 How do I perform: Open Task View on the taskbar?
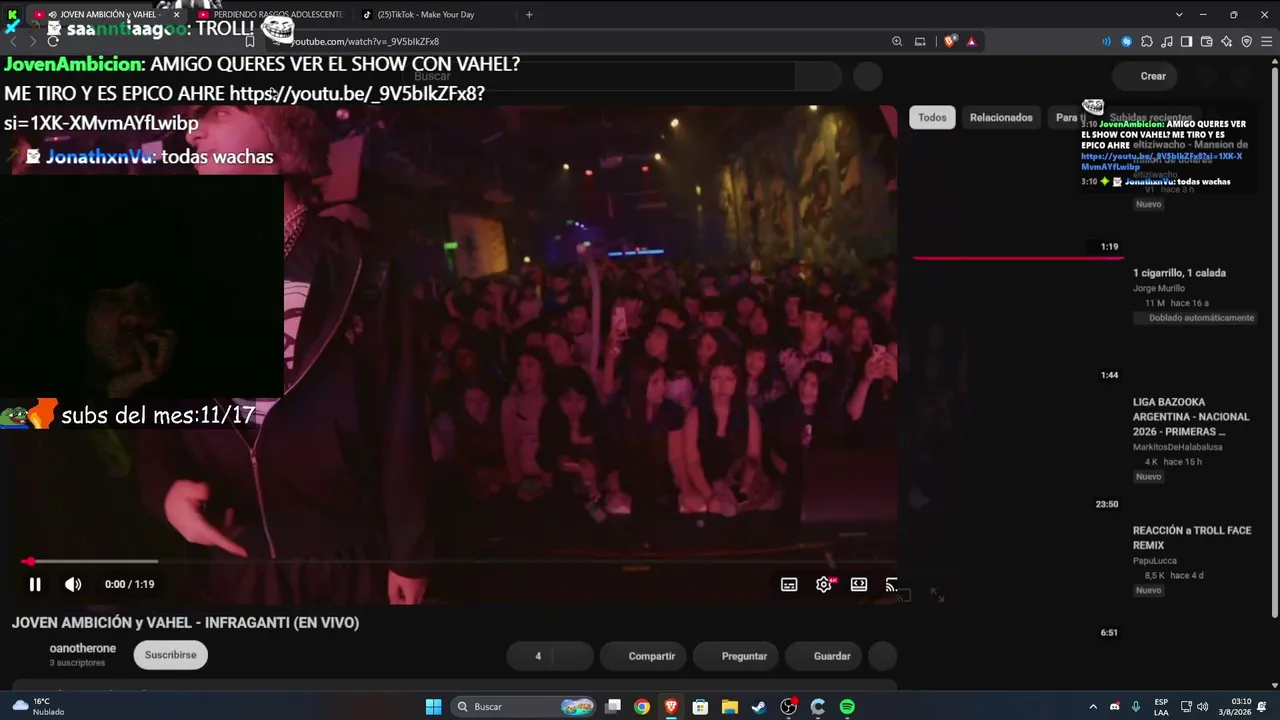tap(613, 707)
